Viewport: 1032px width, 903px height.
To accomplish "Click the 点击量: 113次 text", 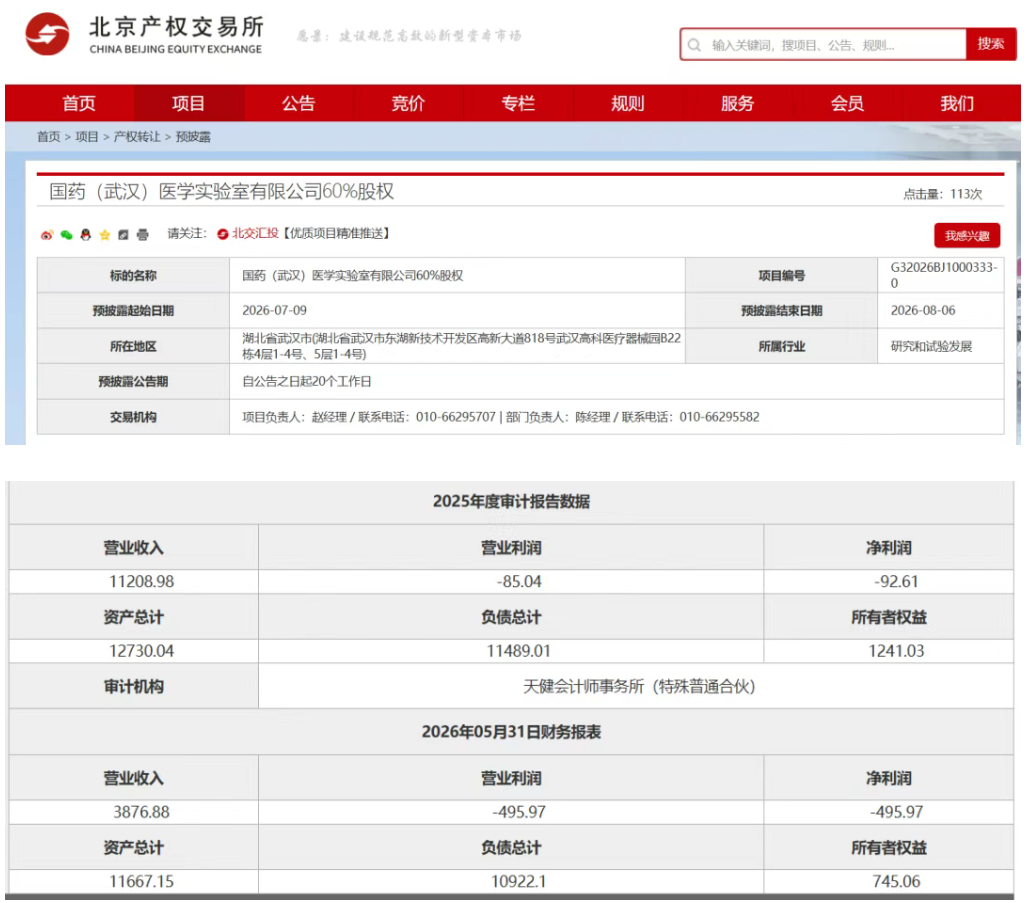I will tap(942, 194).
